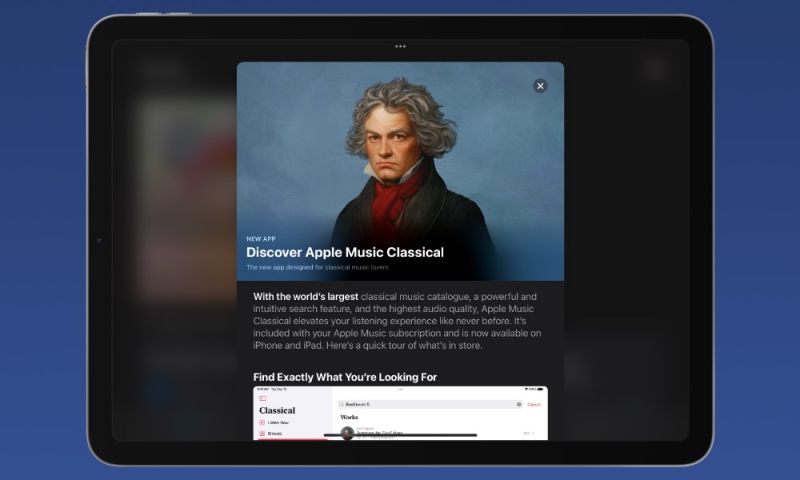Click the NEW APP label
Viewport: 800px width, 480px height.
click(261, 239)
